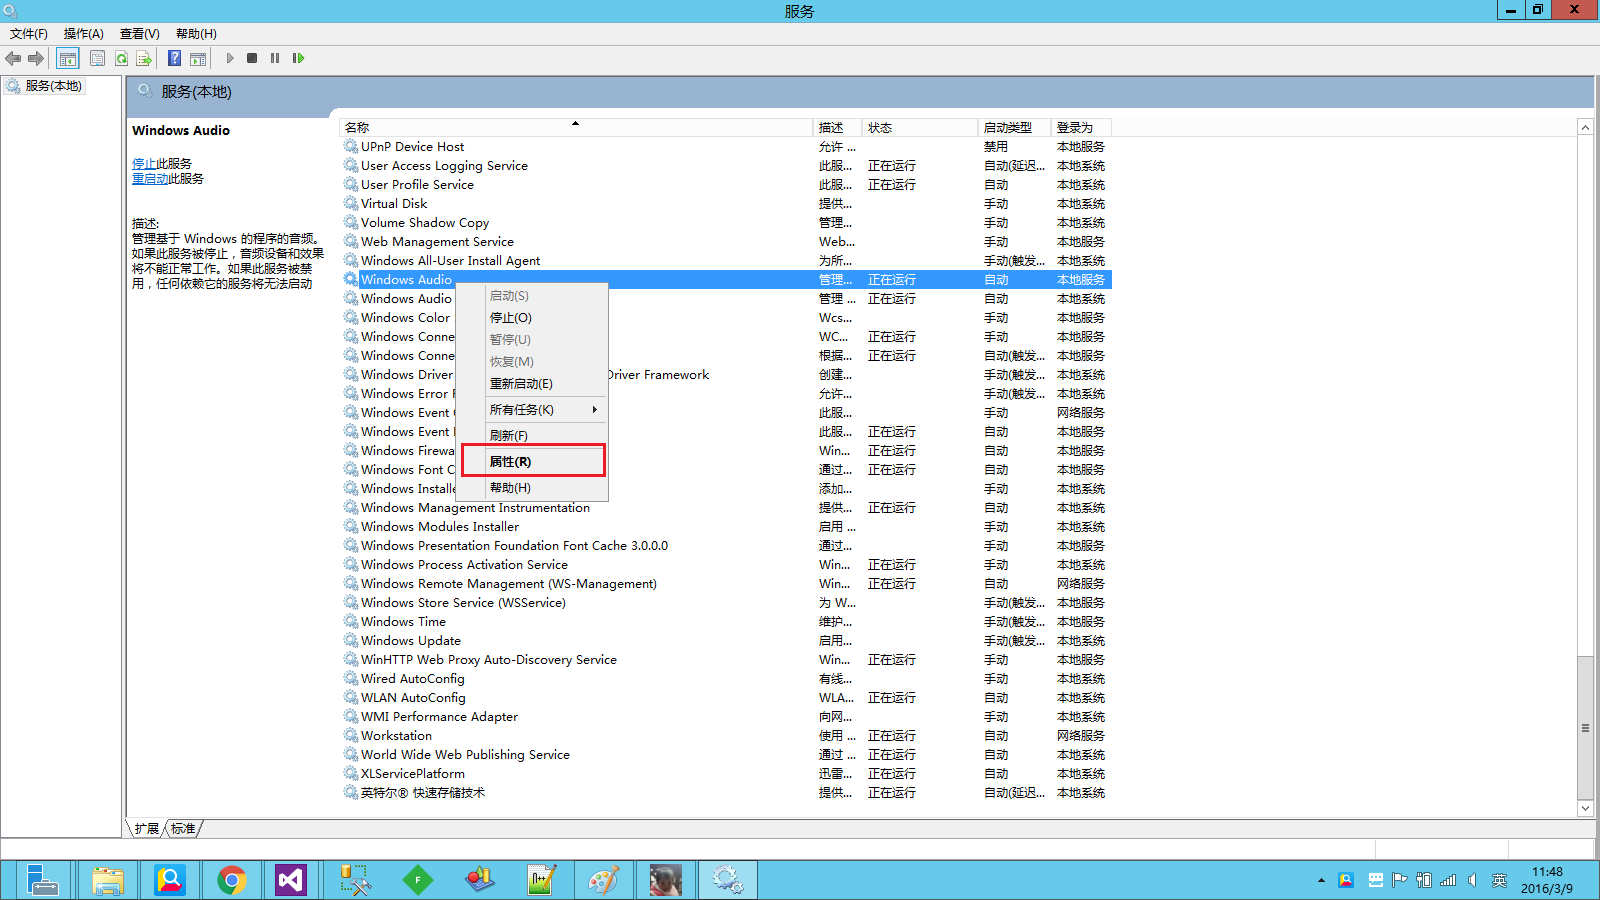The height and width of the screenshot is (900, 1600).
Task: Click the Refresh toolbar icon
Action: pos(121,58)
